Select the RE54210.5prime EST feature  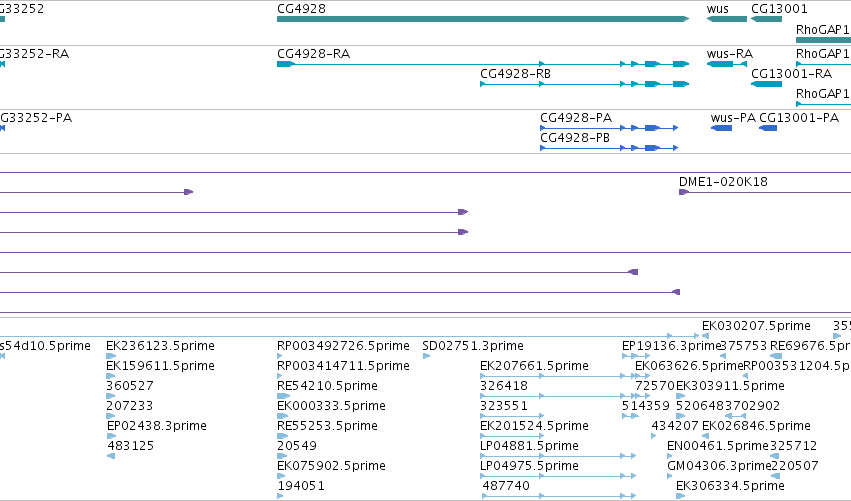(283, 396)
